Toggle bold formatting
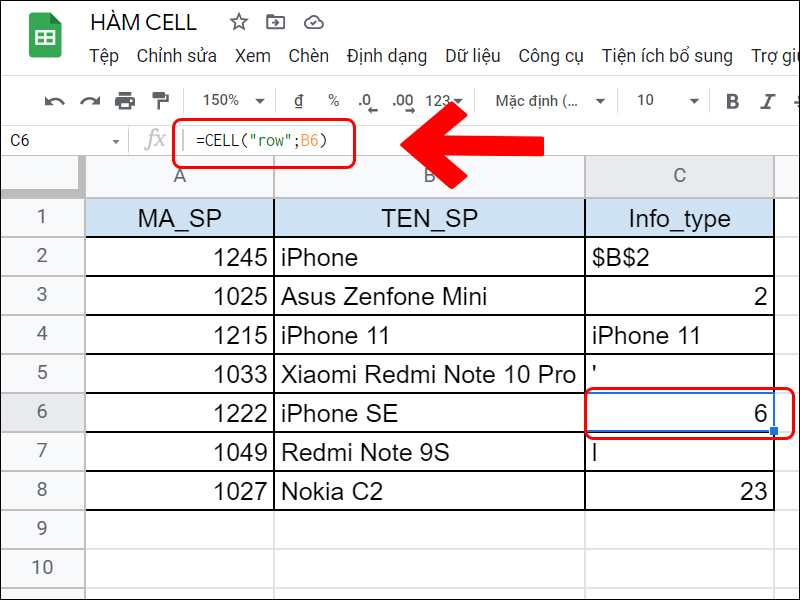Viewport: 800px width, 600px height. coord(732,100)
